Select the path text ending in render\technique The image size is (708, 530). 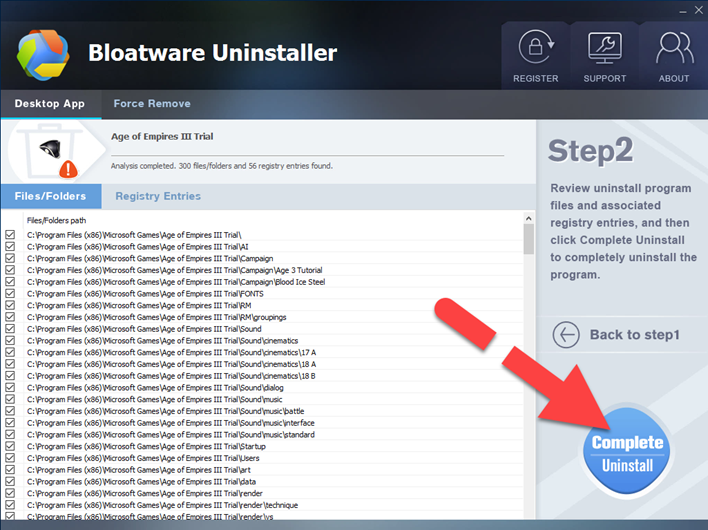[163, 505]
